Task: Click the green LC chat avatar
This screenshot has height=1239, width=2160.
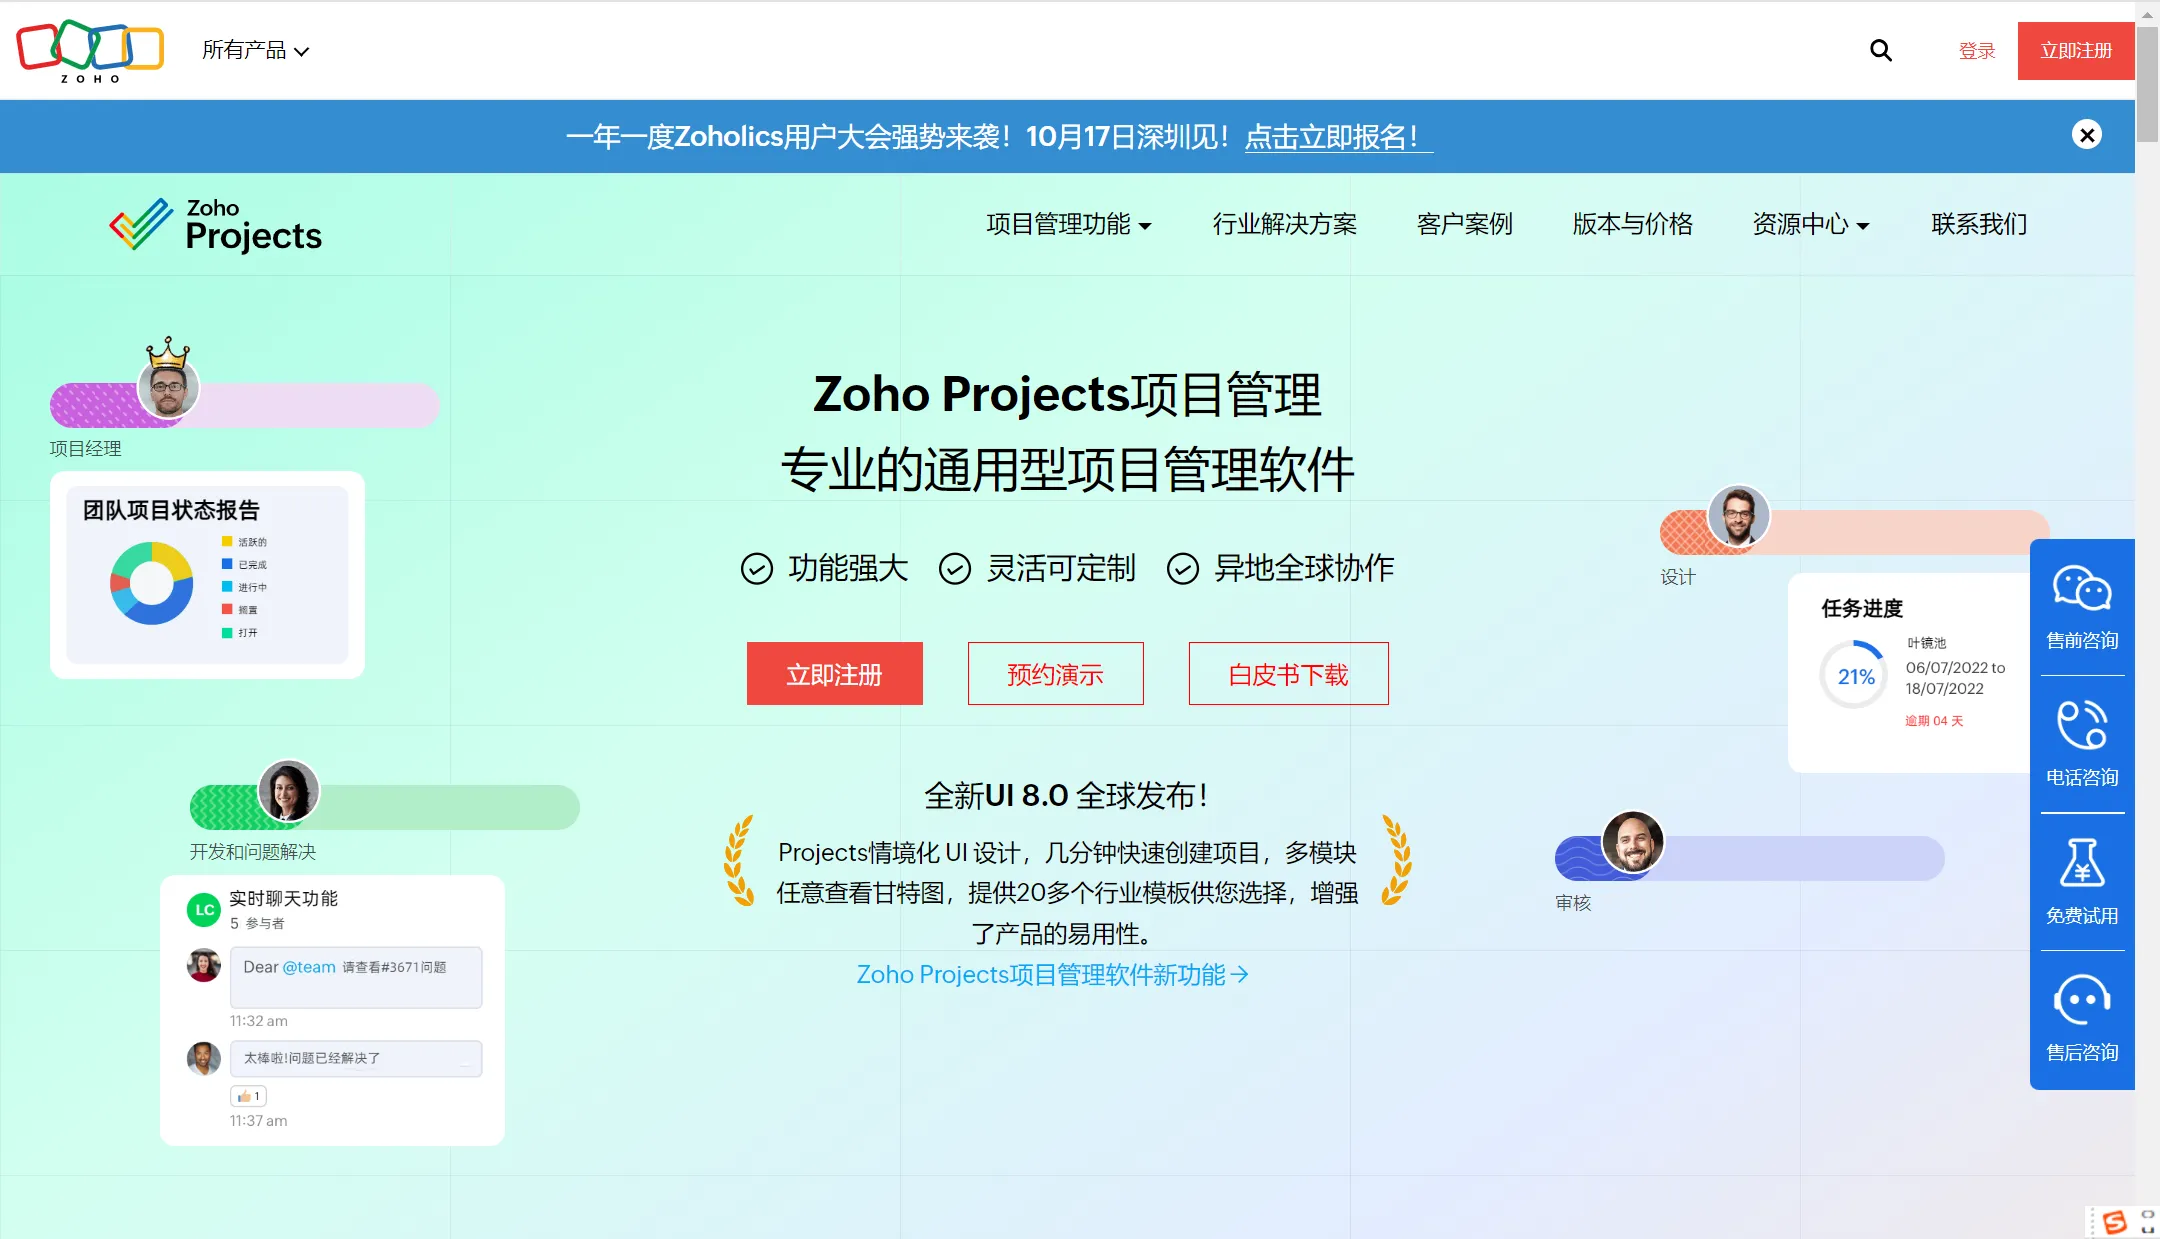Action: 204,909
